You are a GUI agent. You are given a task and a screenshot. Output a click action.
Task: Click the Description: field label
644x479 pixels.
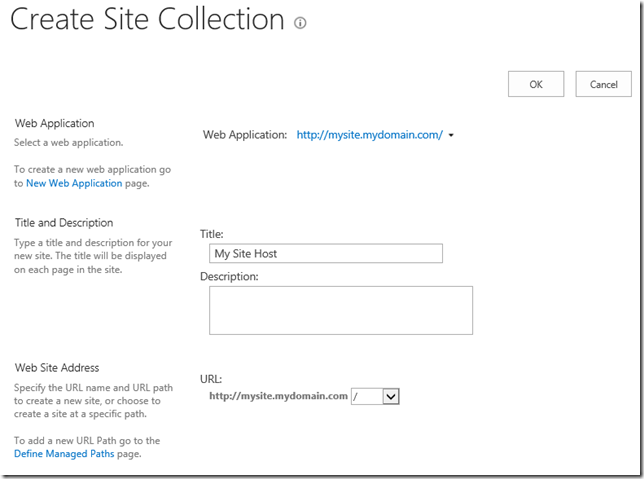[229, 276]
